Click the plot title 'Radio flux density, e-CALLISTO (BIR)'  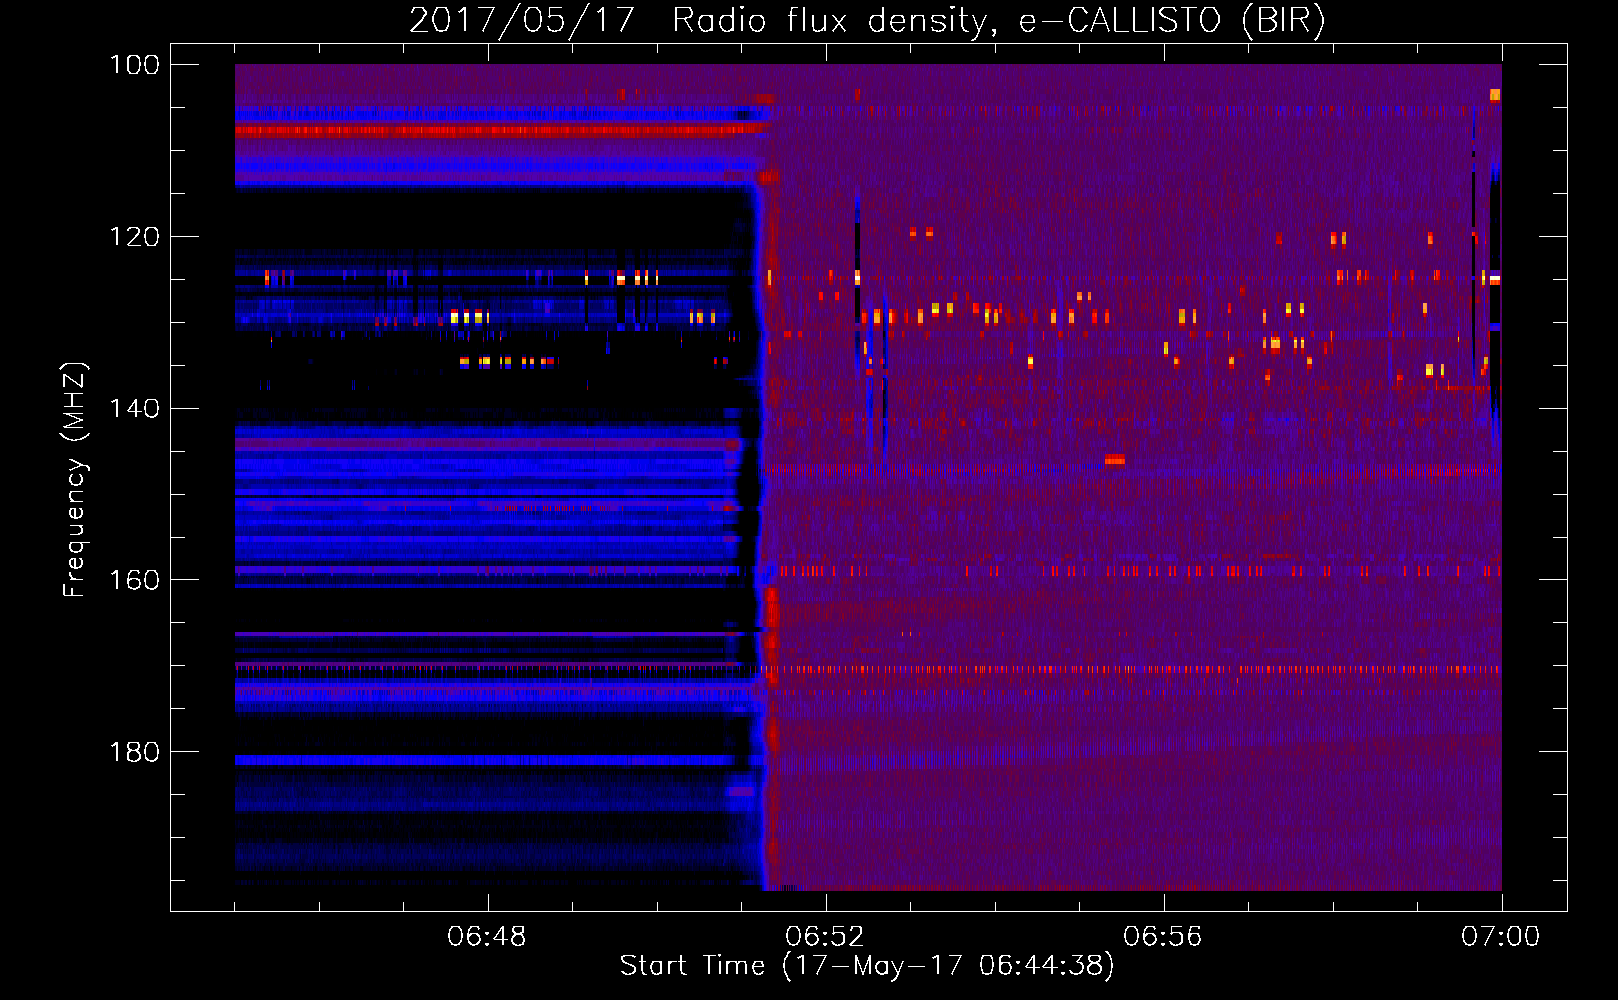(999, 20)
